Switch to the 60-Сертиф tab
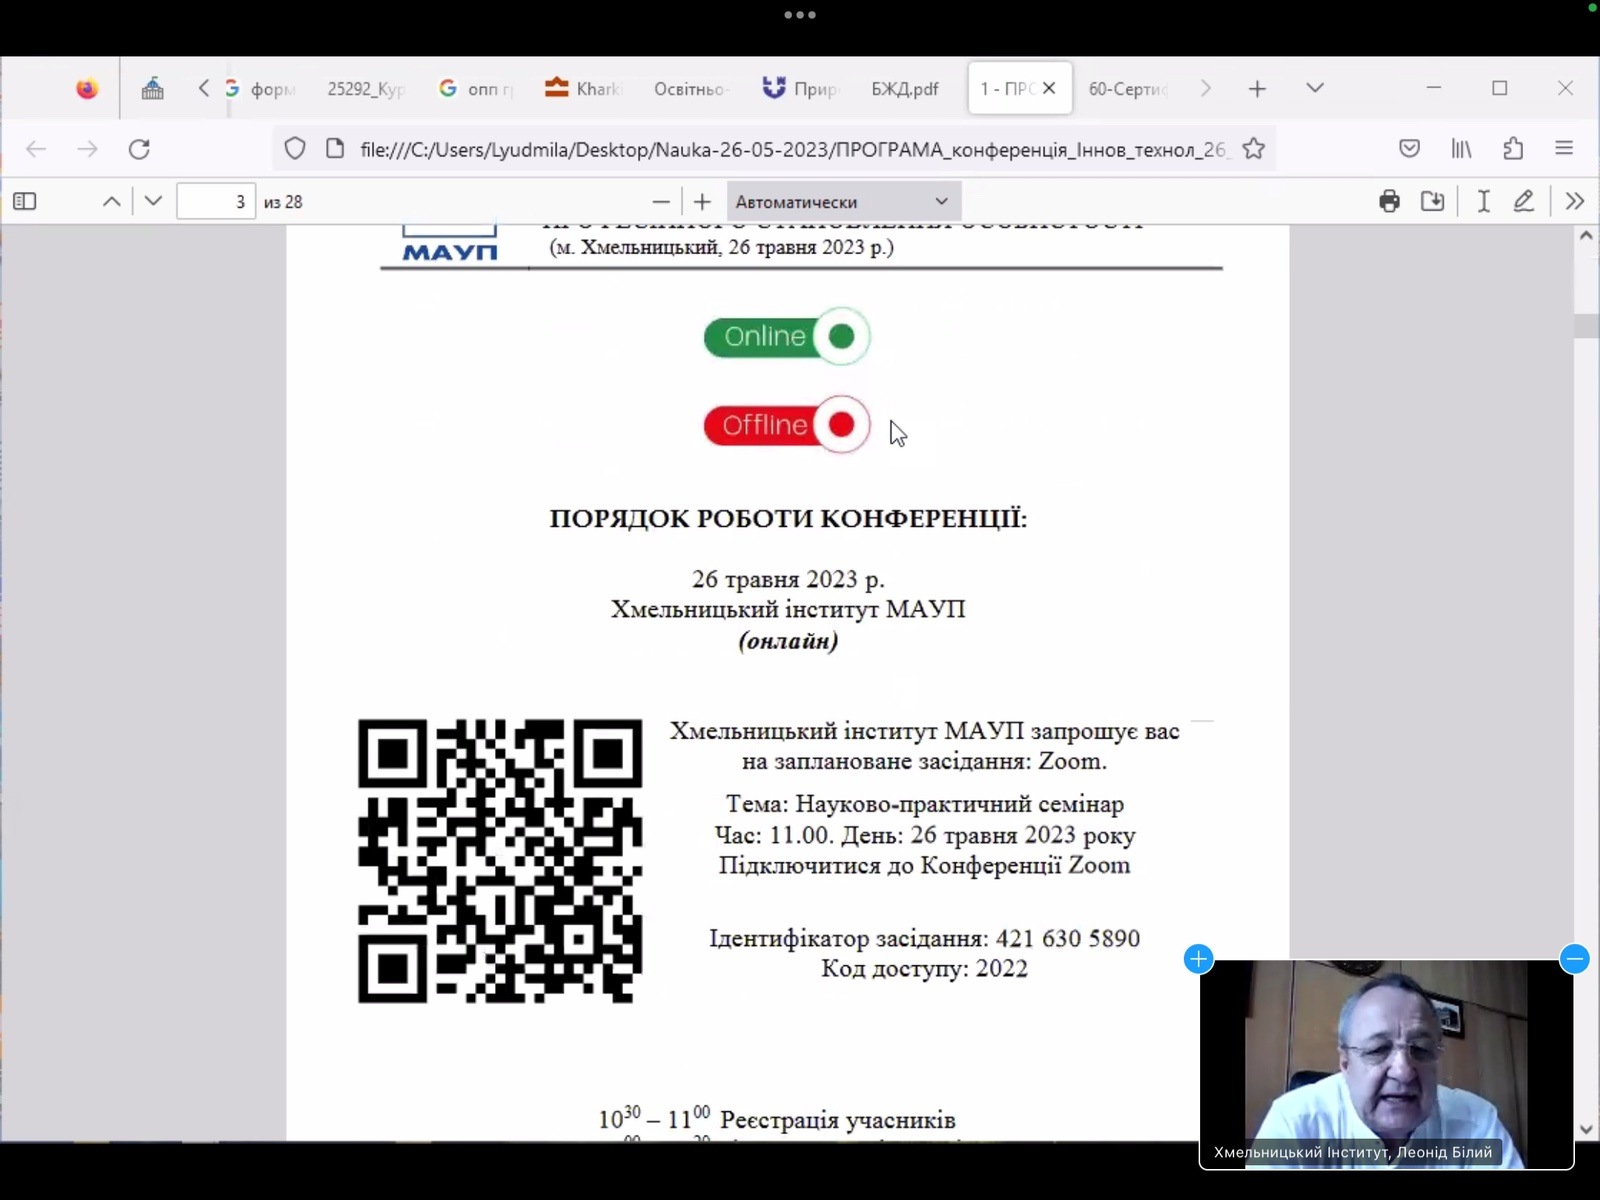The width and height of the screenshot is (1600, 1200). pyautogui.click(x=1128, y=89)
